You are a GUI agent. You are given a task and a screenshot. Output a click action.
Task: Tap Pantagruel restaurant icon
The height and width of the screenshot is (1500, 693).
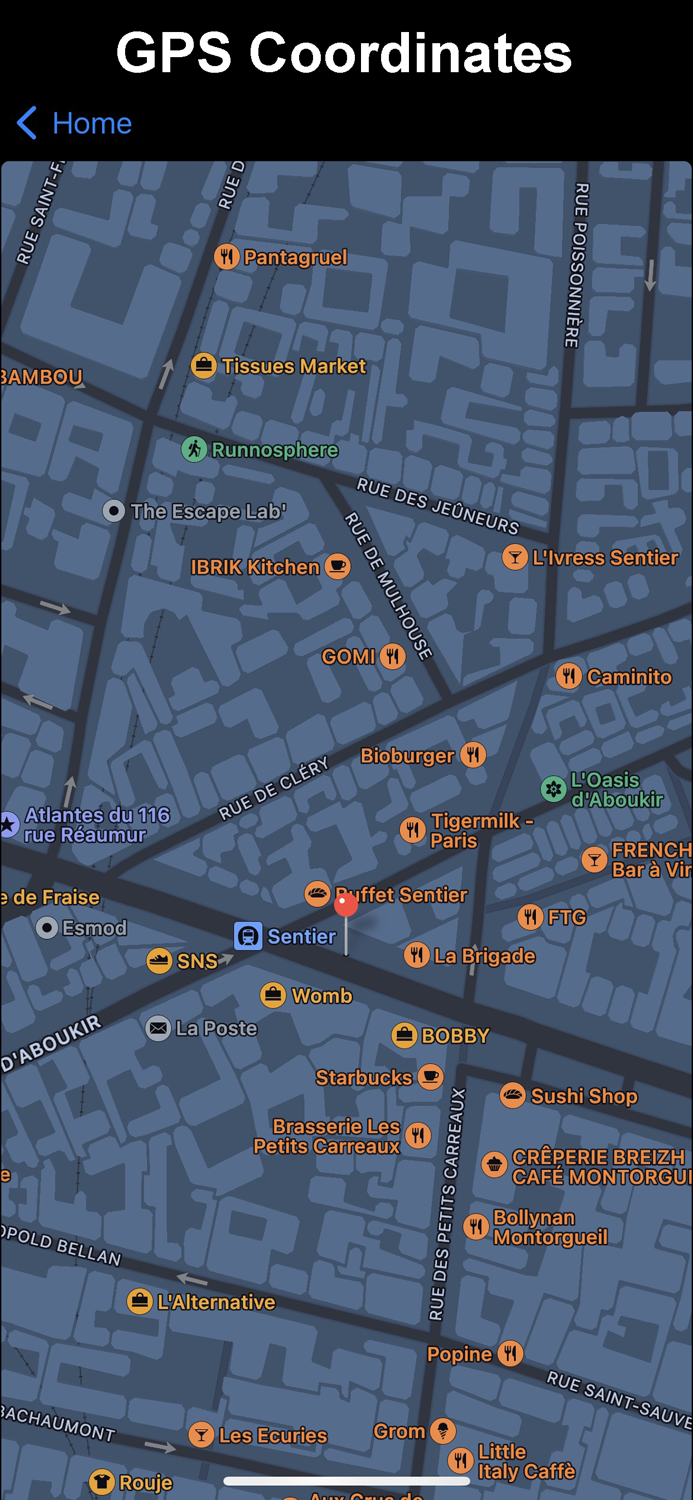coord(227,257)
